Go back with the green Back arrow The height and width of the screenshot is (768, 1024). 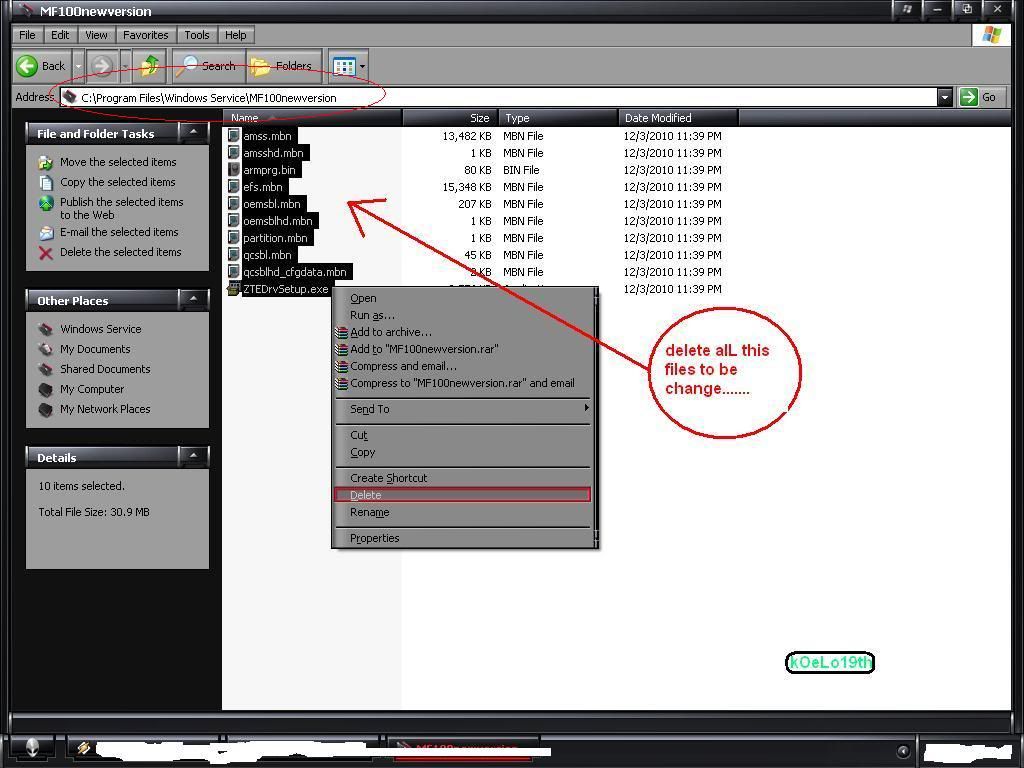[x=42, y=66]
